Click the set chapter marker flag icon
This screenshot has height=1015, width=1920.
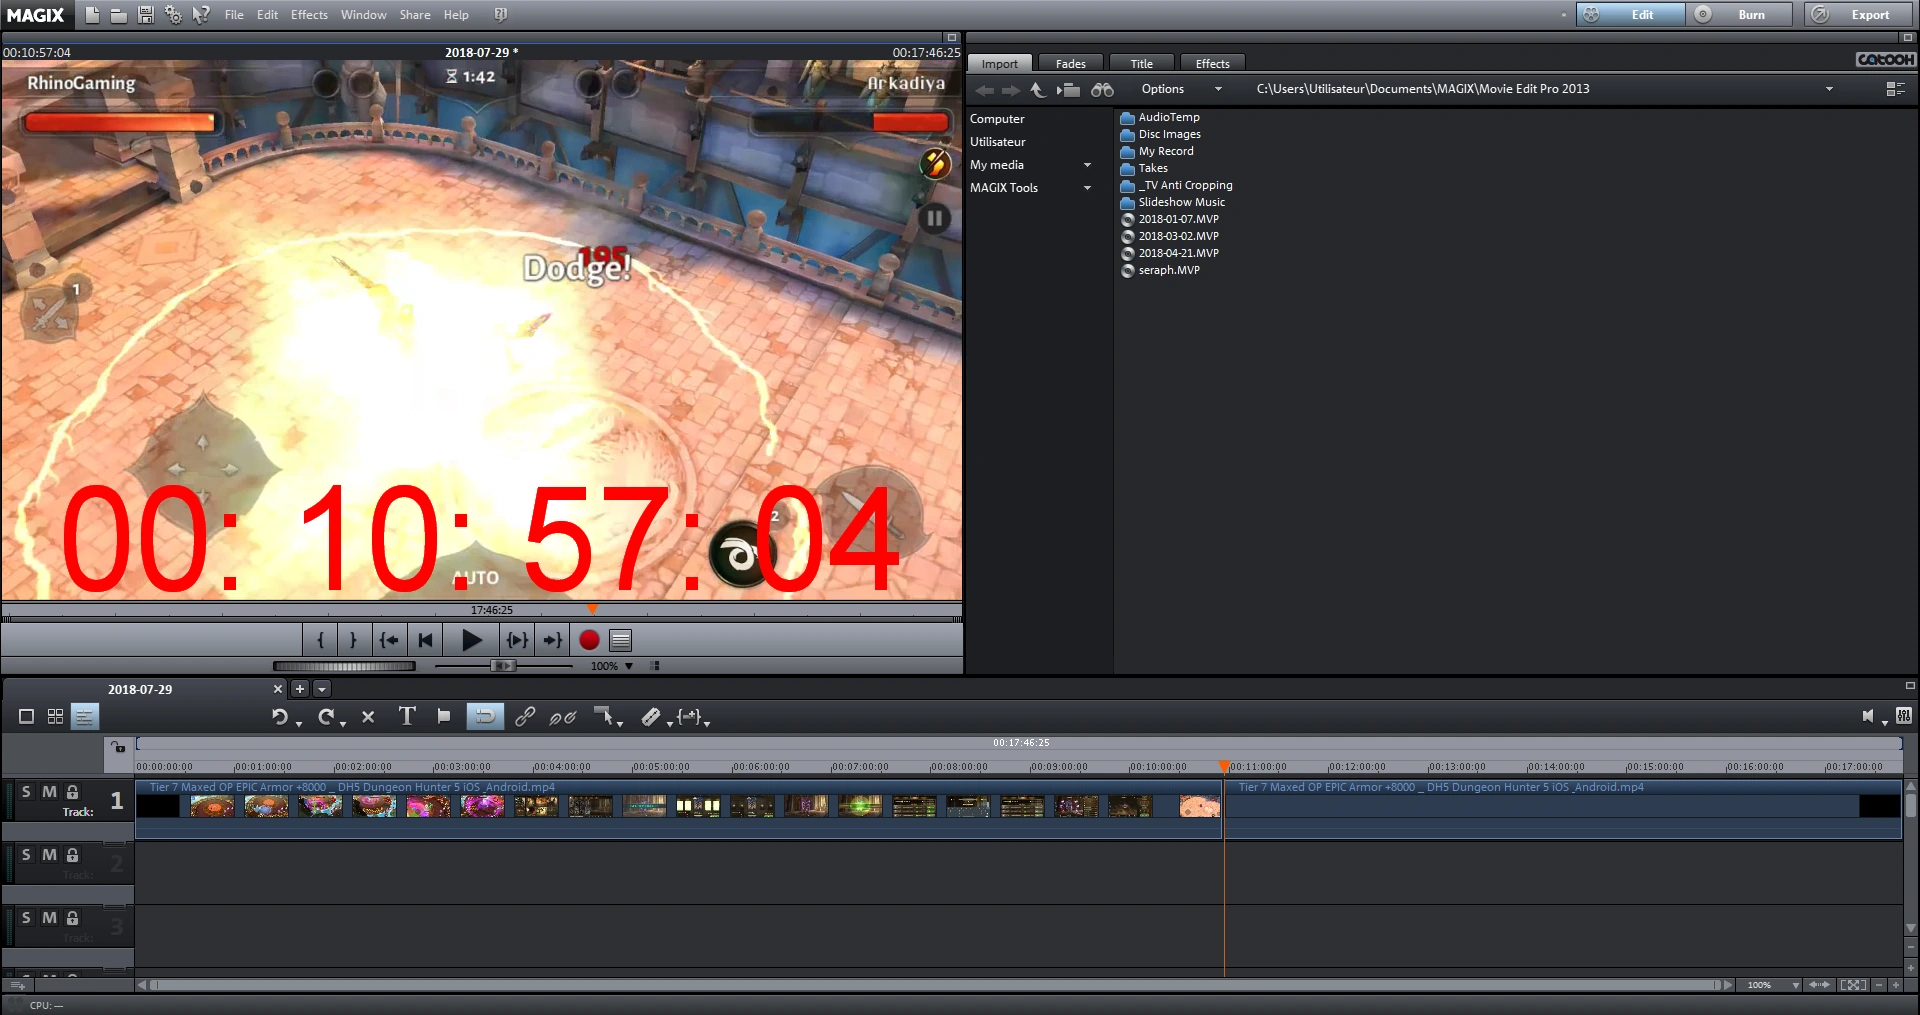pyautogui.click(x=444, y=716)
